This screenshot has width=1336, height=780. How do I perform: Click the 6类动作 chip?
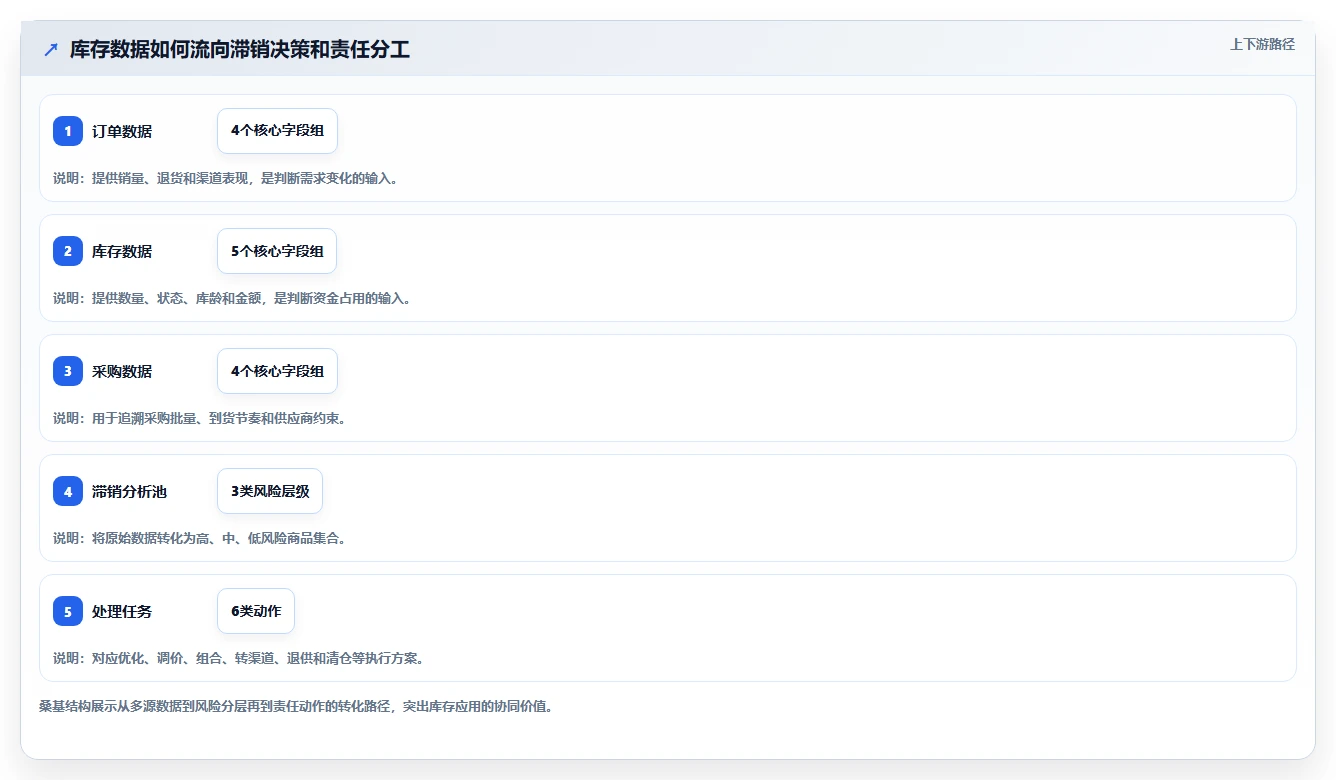(256, 611)
